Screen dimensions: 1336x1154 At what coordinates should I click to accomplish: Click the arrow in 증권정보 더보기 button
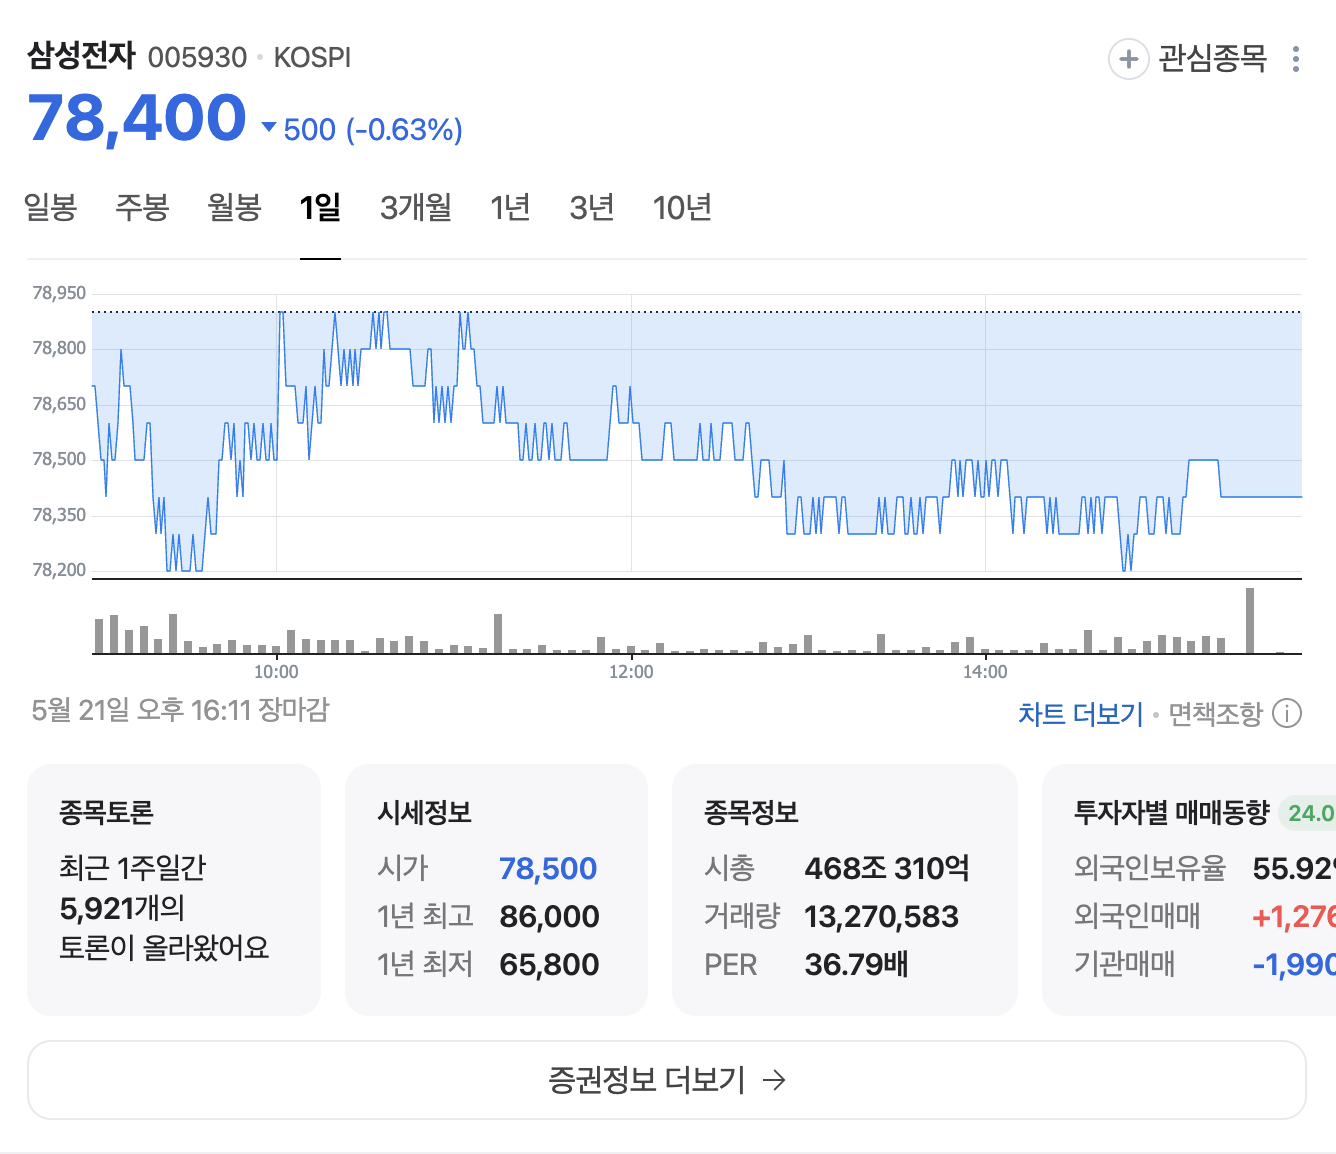coord(774,1080)
